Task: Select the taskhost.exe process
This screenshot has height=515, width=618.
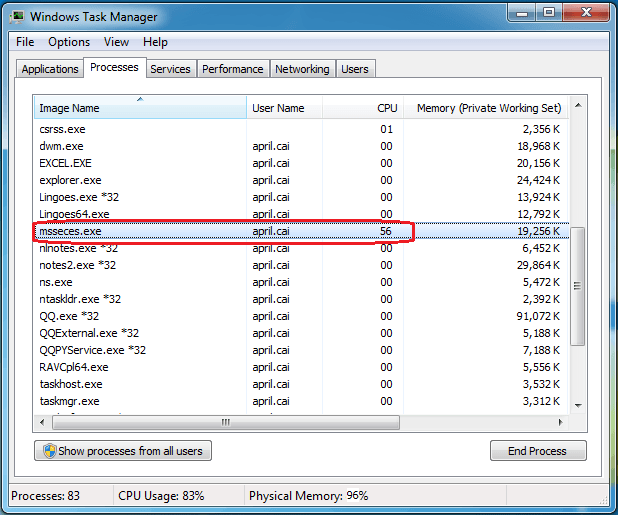Action: (301, 384)
